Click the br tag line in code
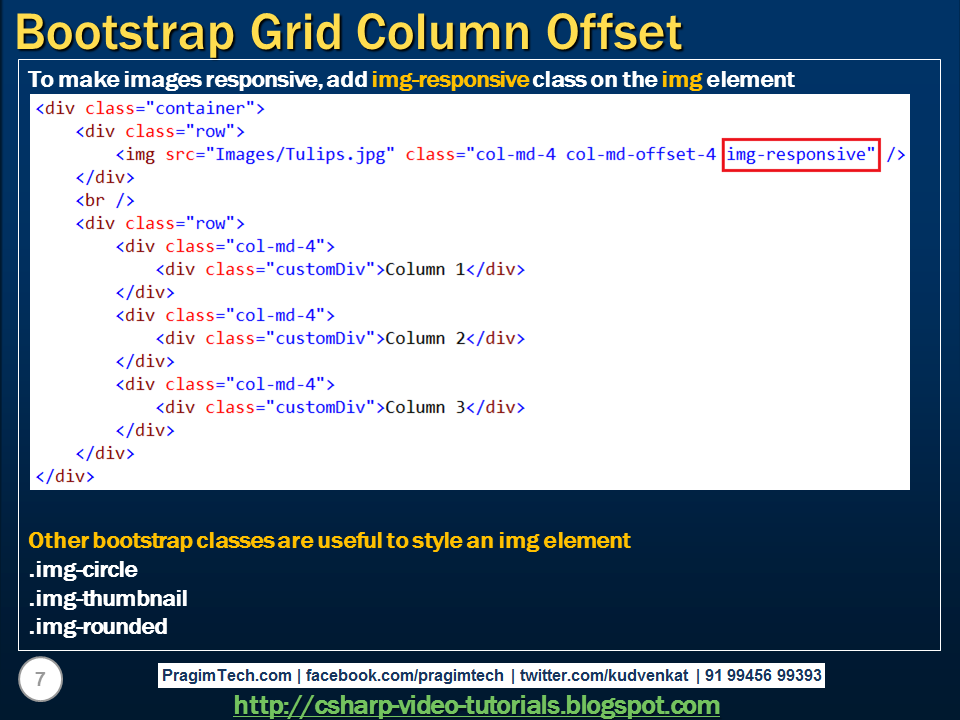This screenshot has width=960, height=720. 105,200
